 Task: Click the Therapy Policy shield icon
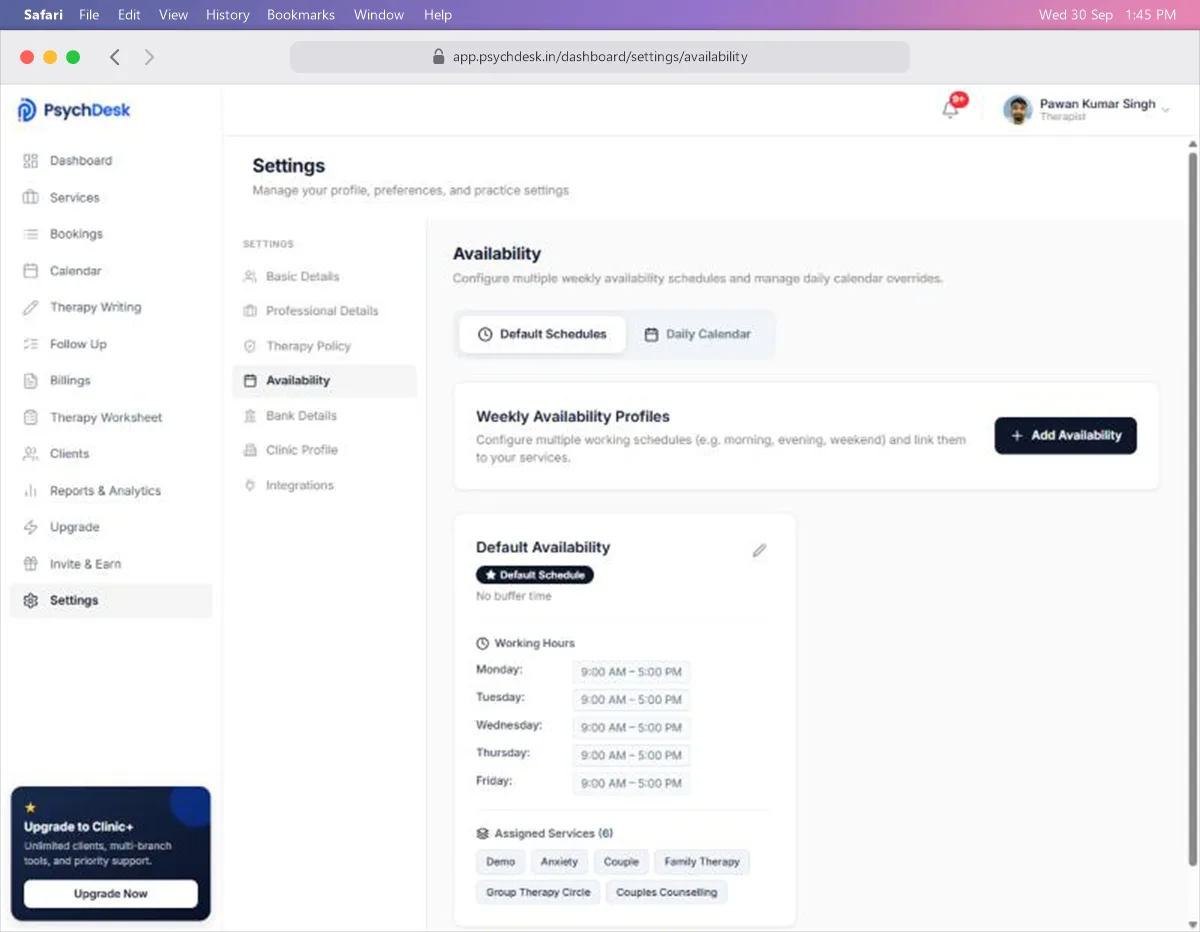pos(250,346)
